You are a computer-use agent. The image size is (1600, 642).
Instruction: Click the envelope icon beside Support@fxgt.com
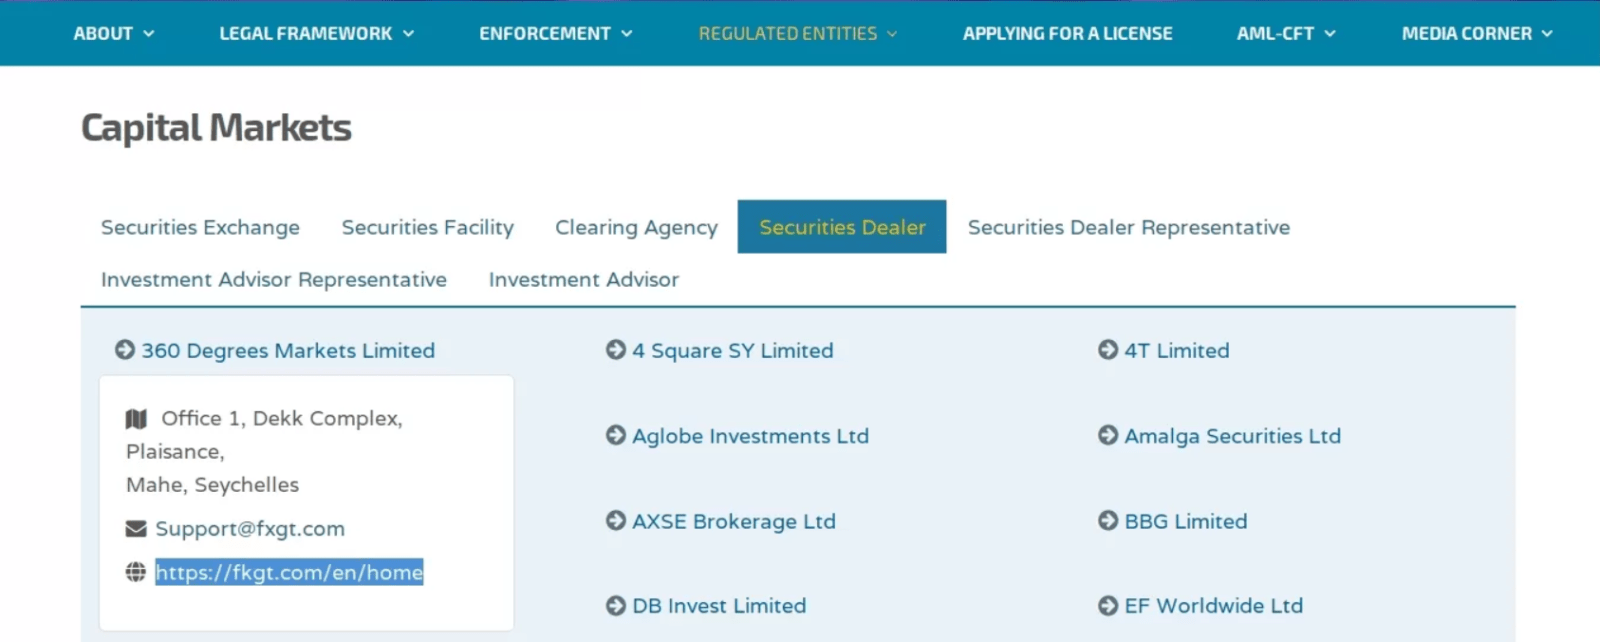click(136, 528)
